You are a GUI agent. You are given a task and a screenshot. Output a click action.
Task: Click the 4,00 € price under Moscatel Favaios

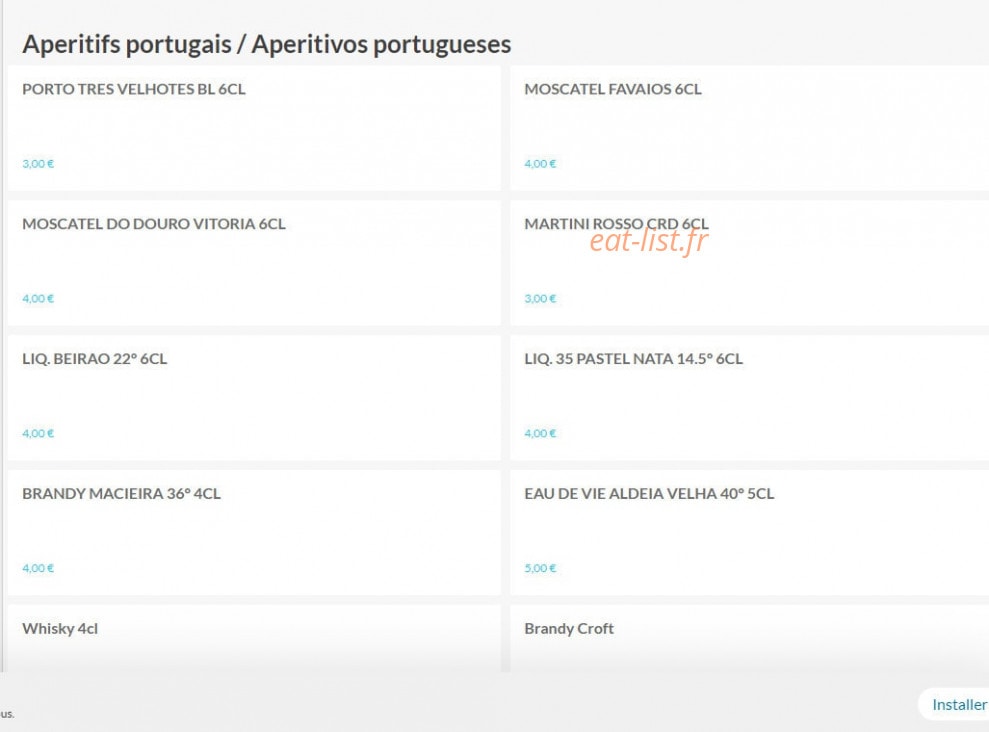pos(540,164)
